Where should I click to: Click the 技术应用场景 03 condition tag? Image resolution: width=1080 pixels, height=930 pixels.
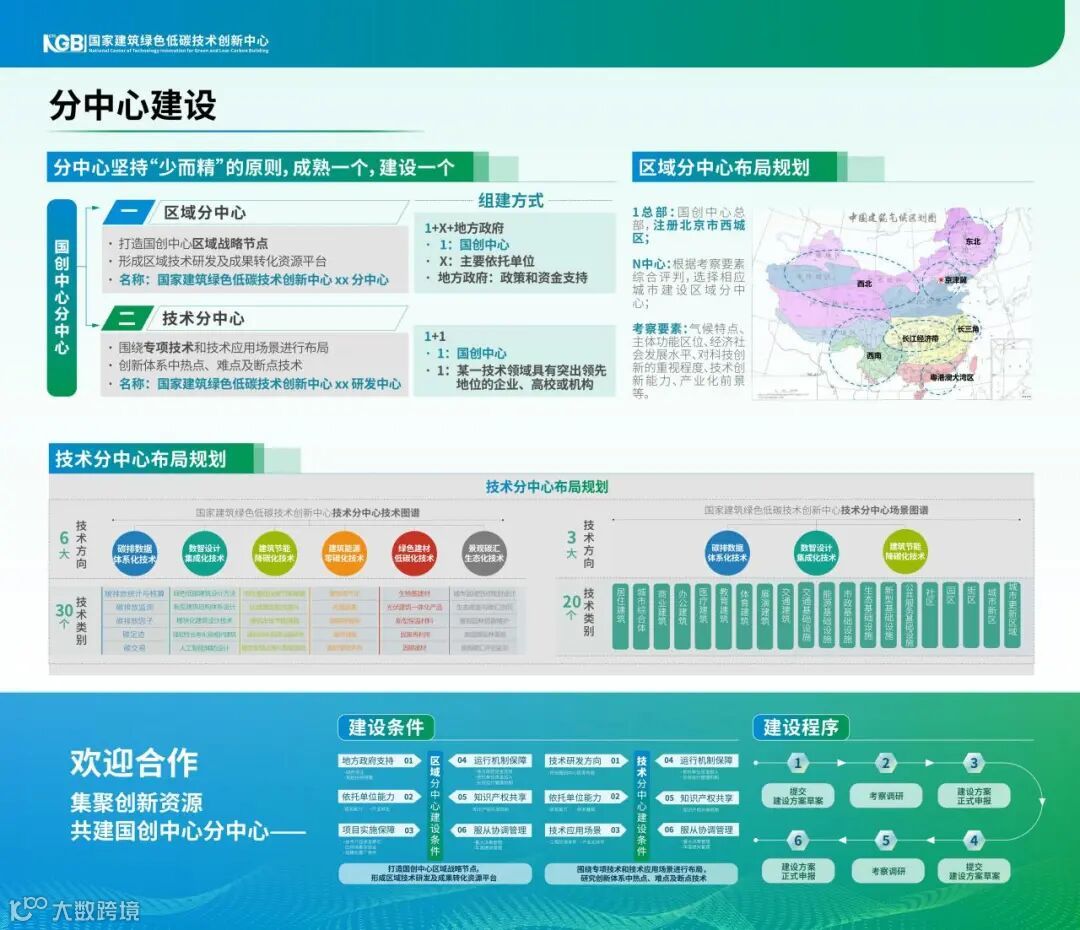586,830
